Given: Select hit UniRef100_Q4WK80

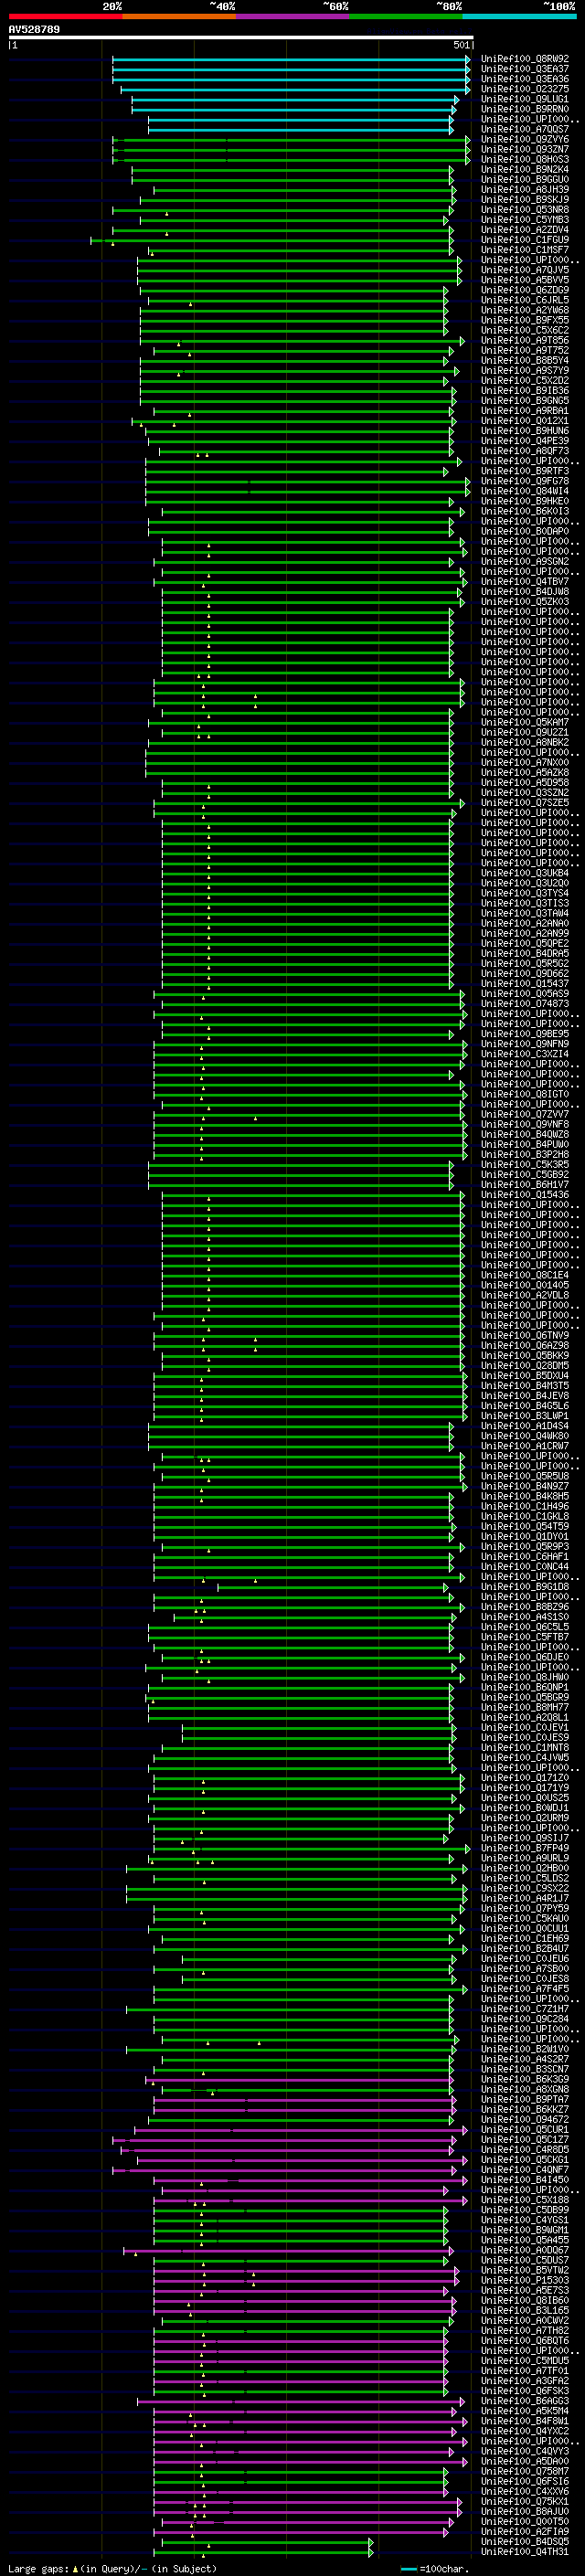Looking at the screenshot, I should pos(525,1436).
